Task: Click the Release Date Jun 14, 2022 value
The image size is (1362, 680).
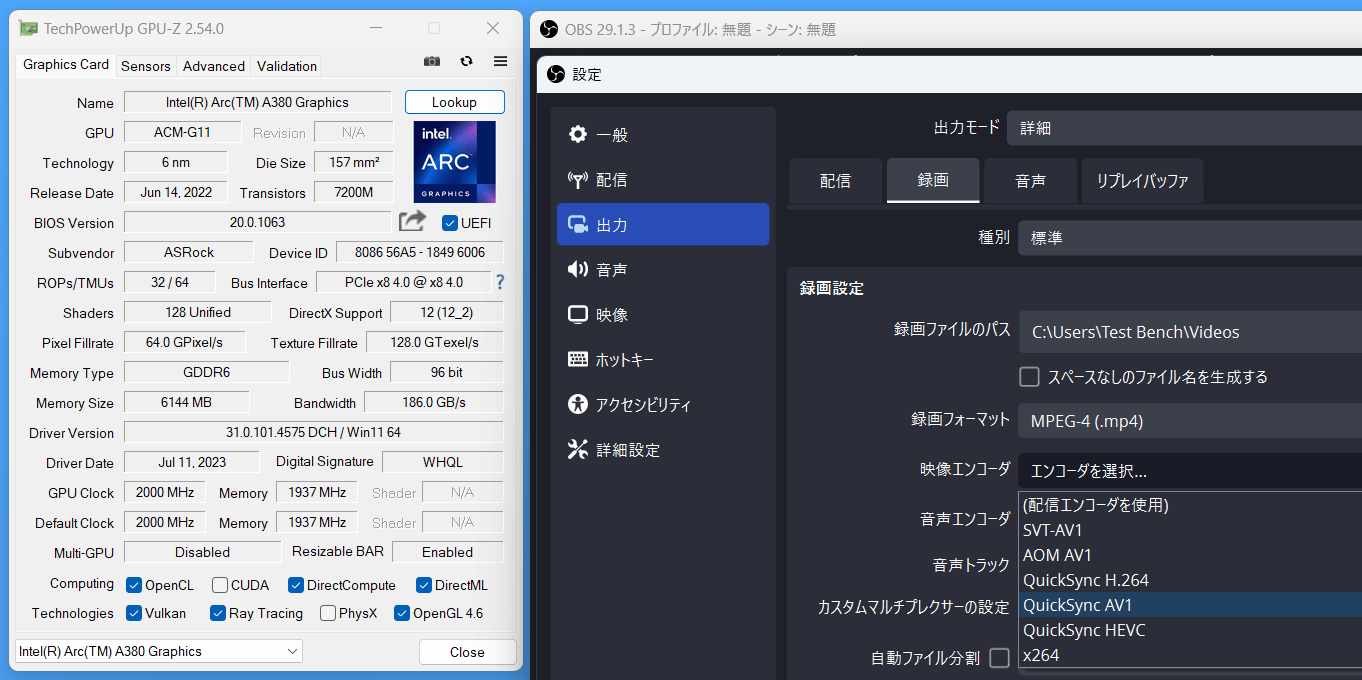Action: [x=176, y=192]
